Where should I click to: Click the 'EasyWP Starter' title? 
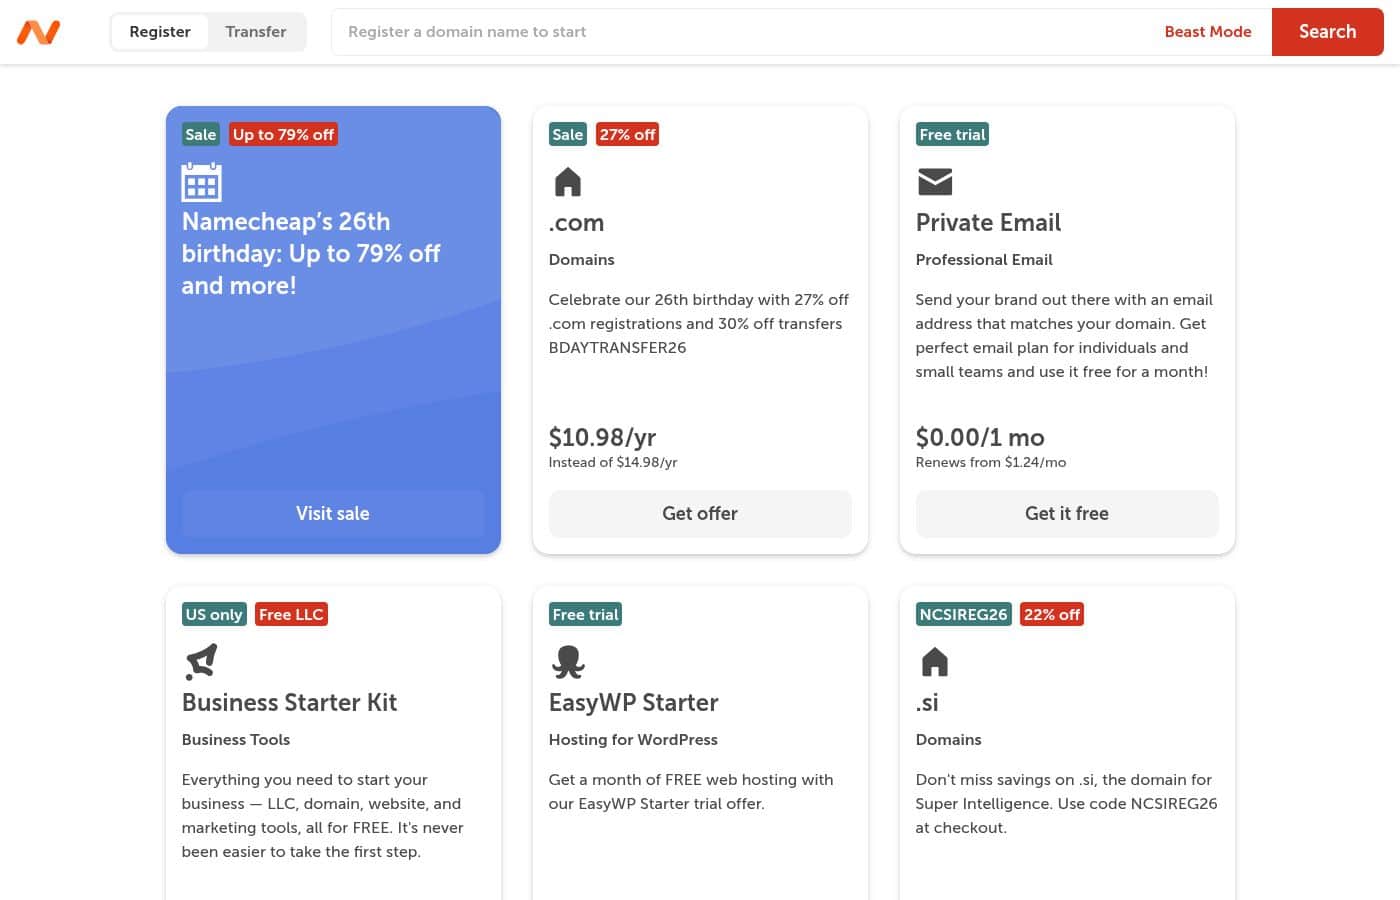pyautogui.click(x=633, y=703)
